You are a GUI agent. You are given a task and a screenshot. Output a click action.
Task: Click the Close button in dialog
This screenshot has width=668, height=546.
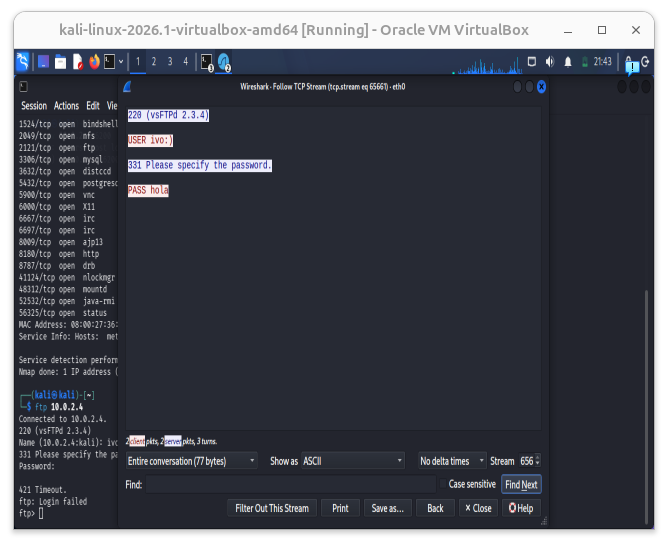pyautogui.click(x=478, y=509)
